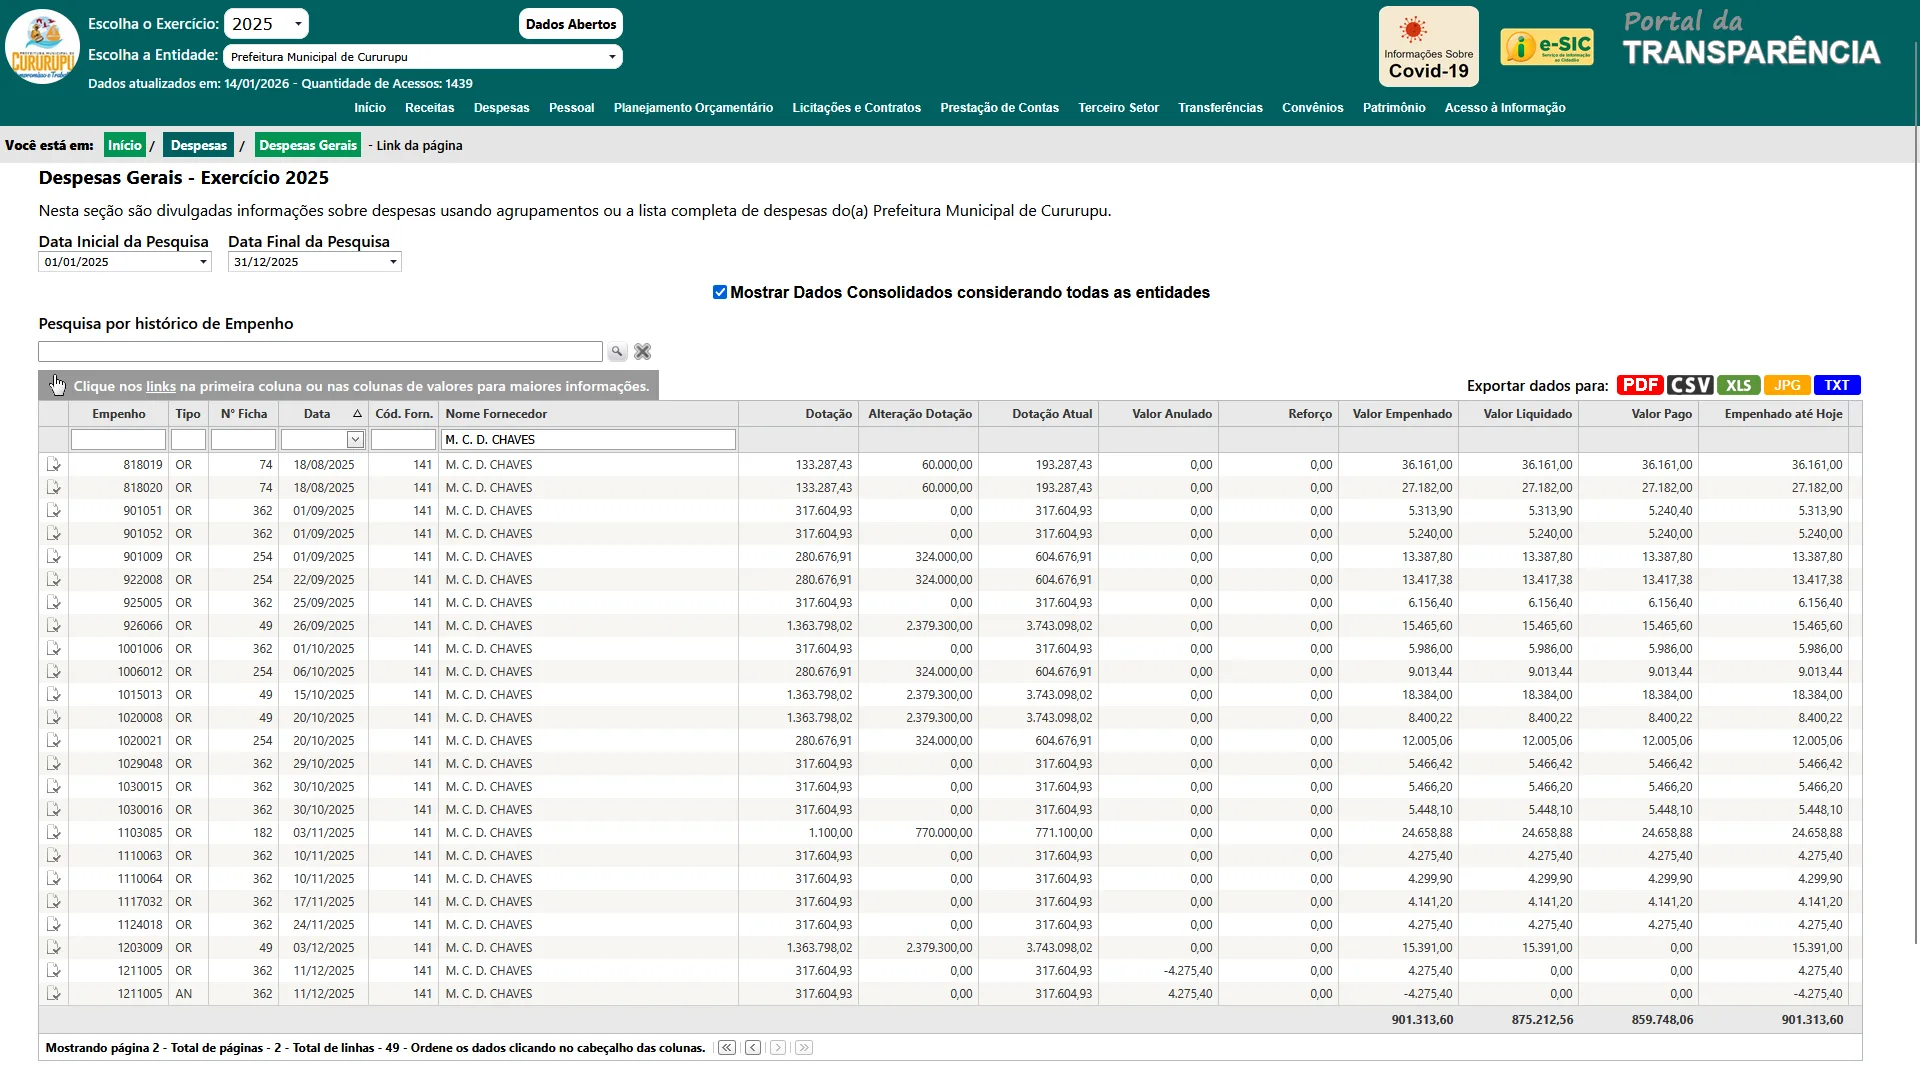Go to Despesas breadcrumb link

[198, 146]
